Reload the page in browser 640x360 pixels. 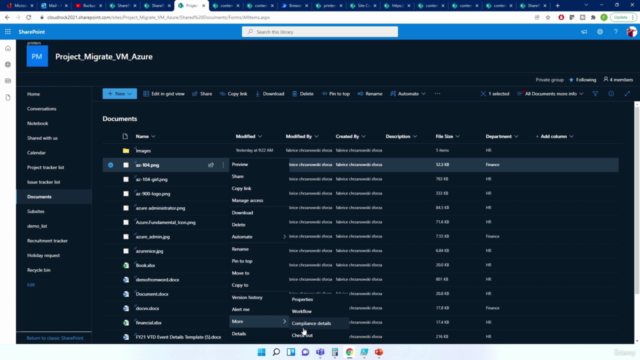coord(28,18)
